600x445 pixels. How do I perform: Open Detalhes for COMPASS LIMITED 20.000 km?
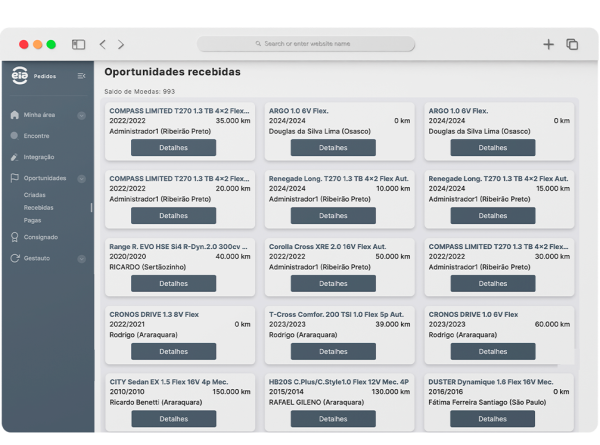click(x=173, y=215)
